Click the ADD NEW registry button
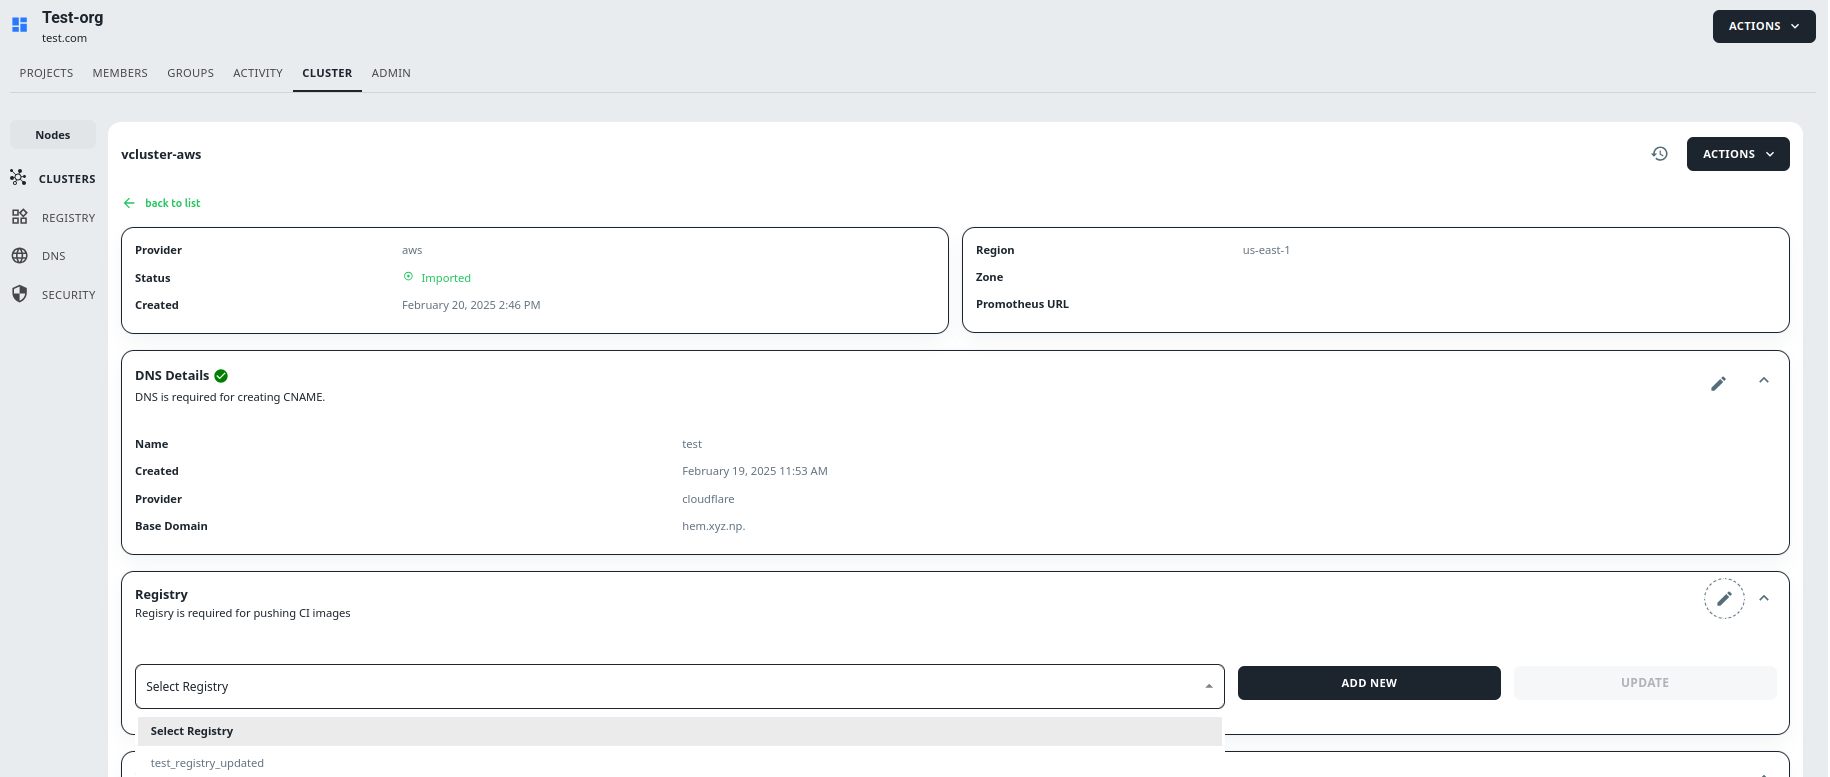Image resolution: width=1830 pixels, height=777 pixels. 1369,683
